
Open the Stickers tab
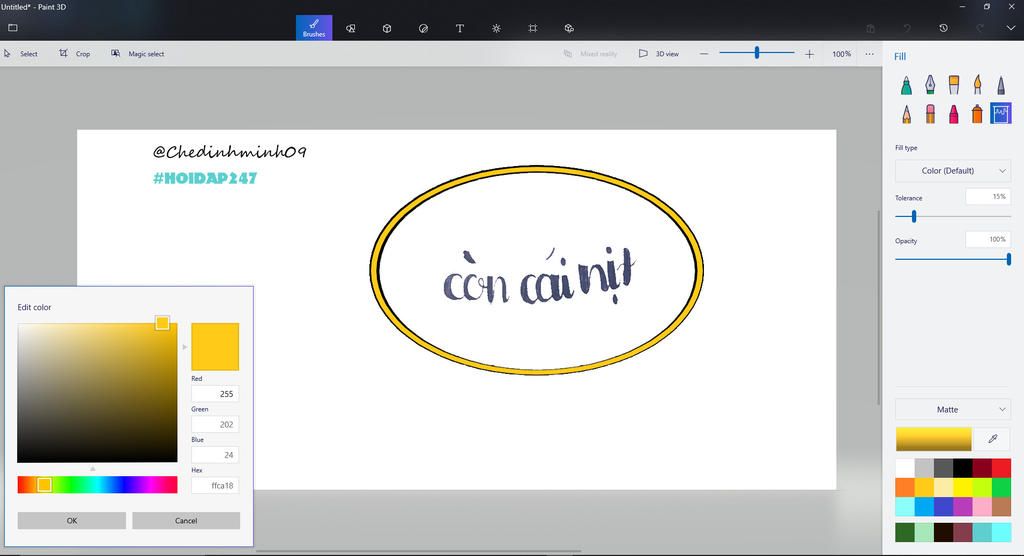[x=423, y=28]
